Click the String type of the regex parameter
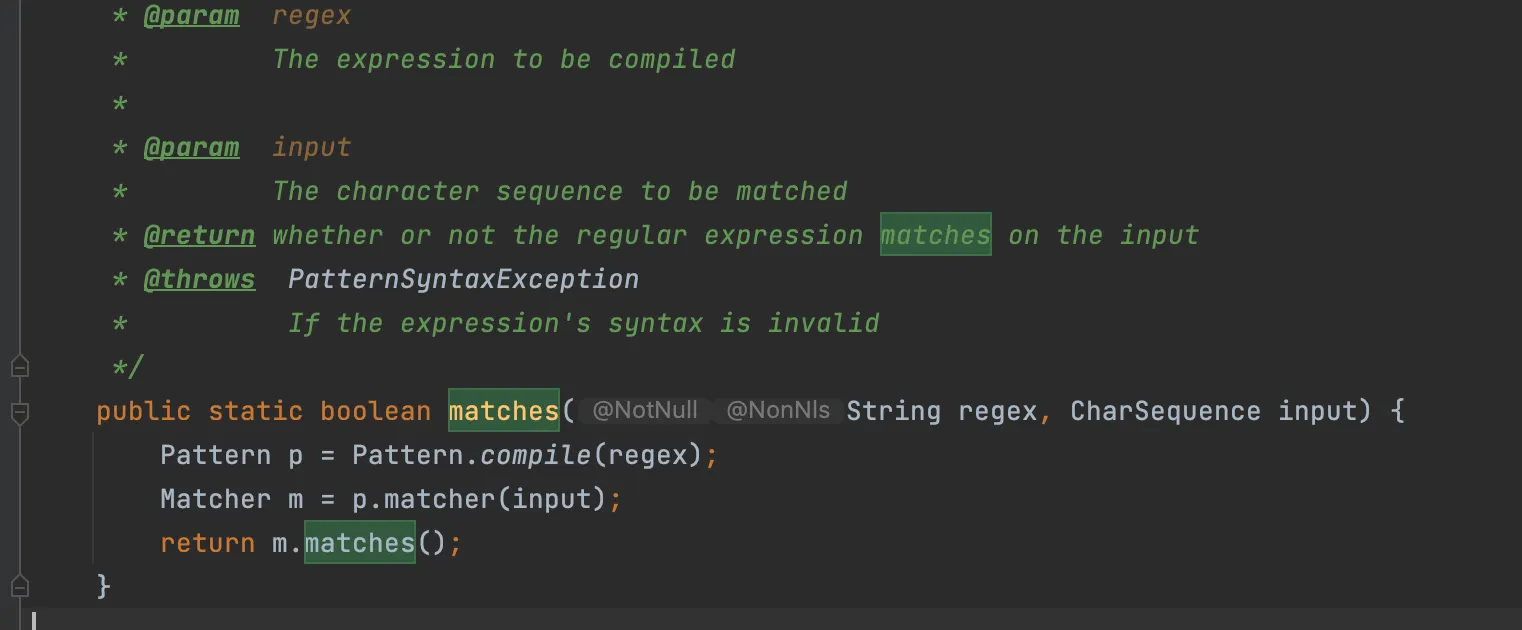 tap(893, 411)
